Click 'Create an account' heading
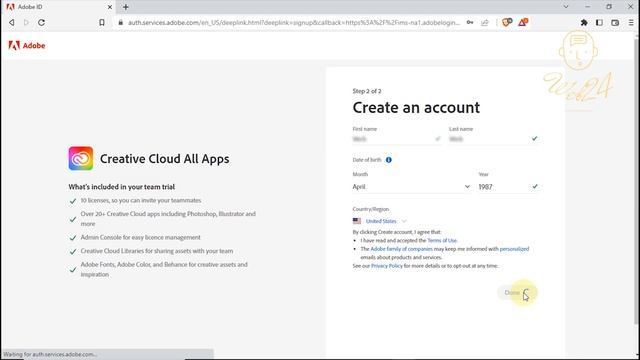 tap(416, 107)
